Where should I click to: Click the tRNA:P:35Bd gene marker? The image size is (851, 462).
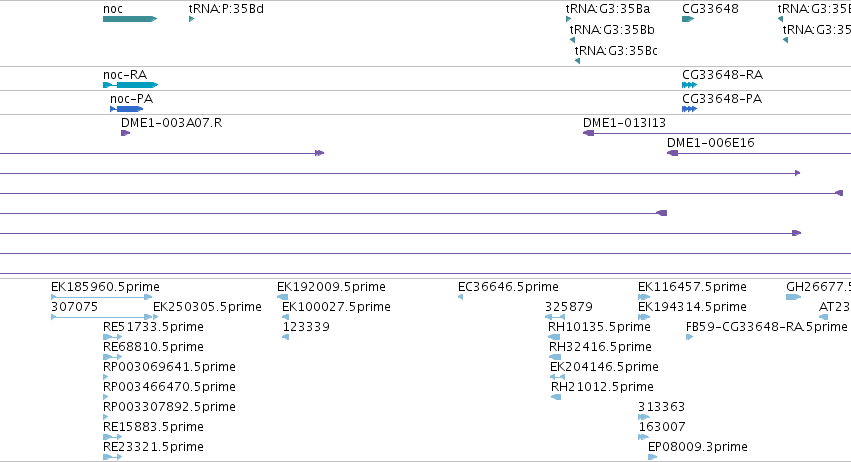(192, 19)
